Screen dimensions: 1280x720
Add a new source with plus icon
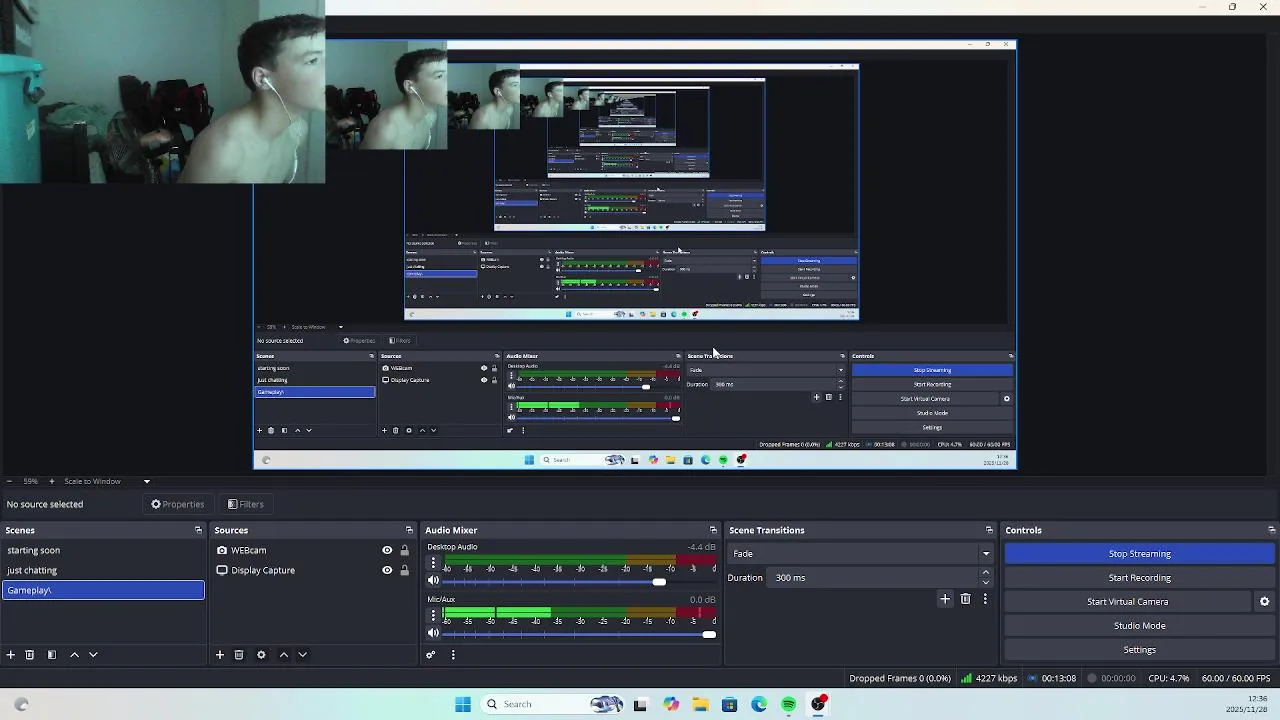coord(220,655)
